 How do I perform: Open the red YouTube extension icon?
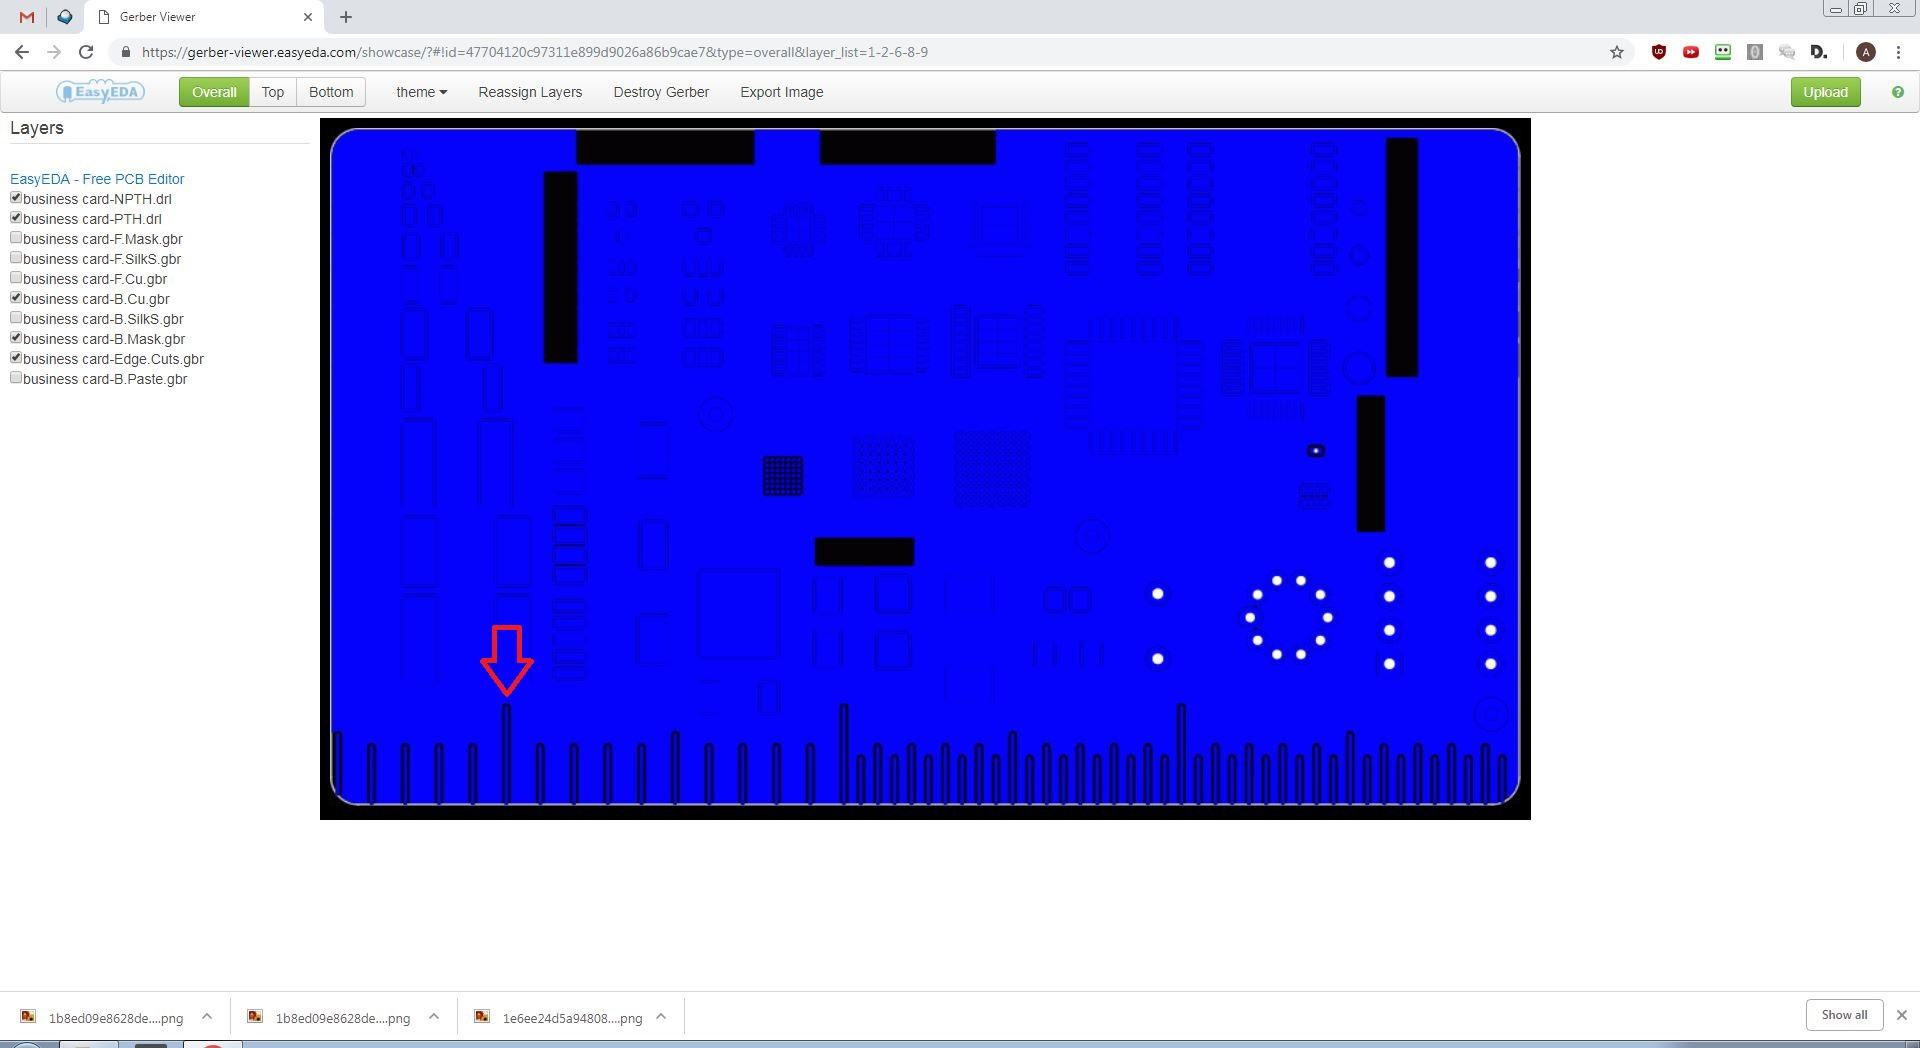pos(1690,52)
